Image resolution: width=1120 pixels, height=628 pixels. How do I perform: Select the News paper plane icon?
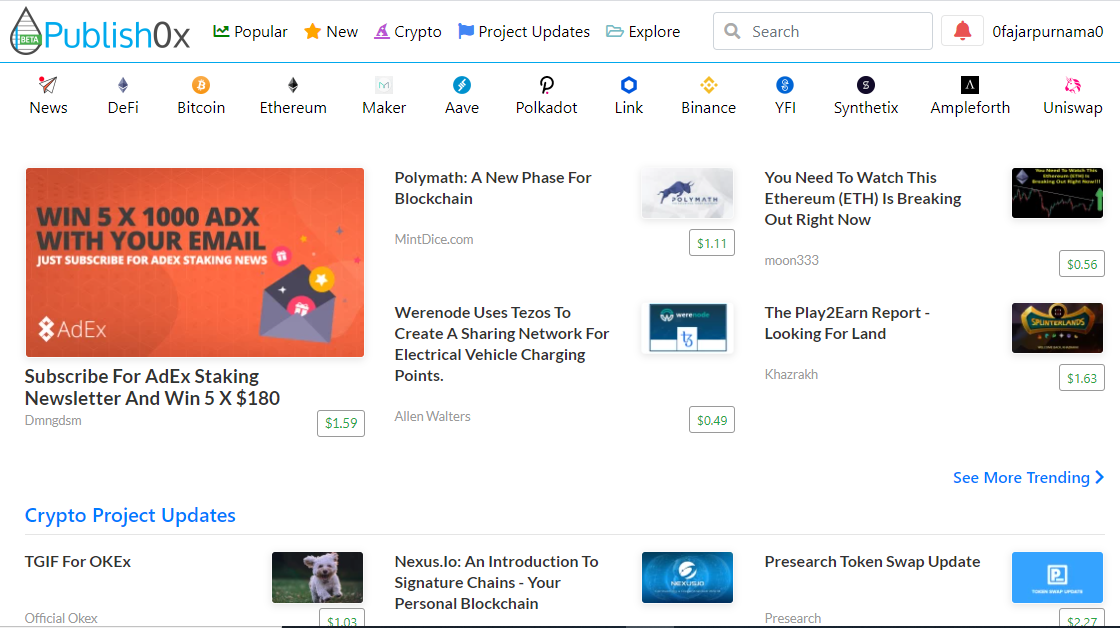(x=48, y=85)
